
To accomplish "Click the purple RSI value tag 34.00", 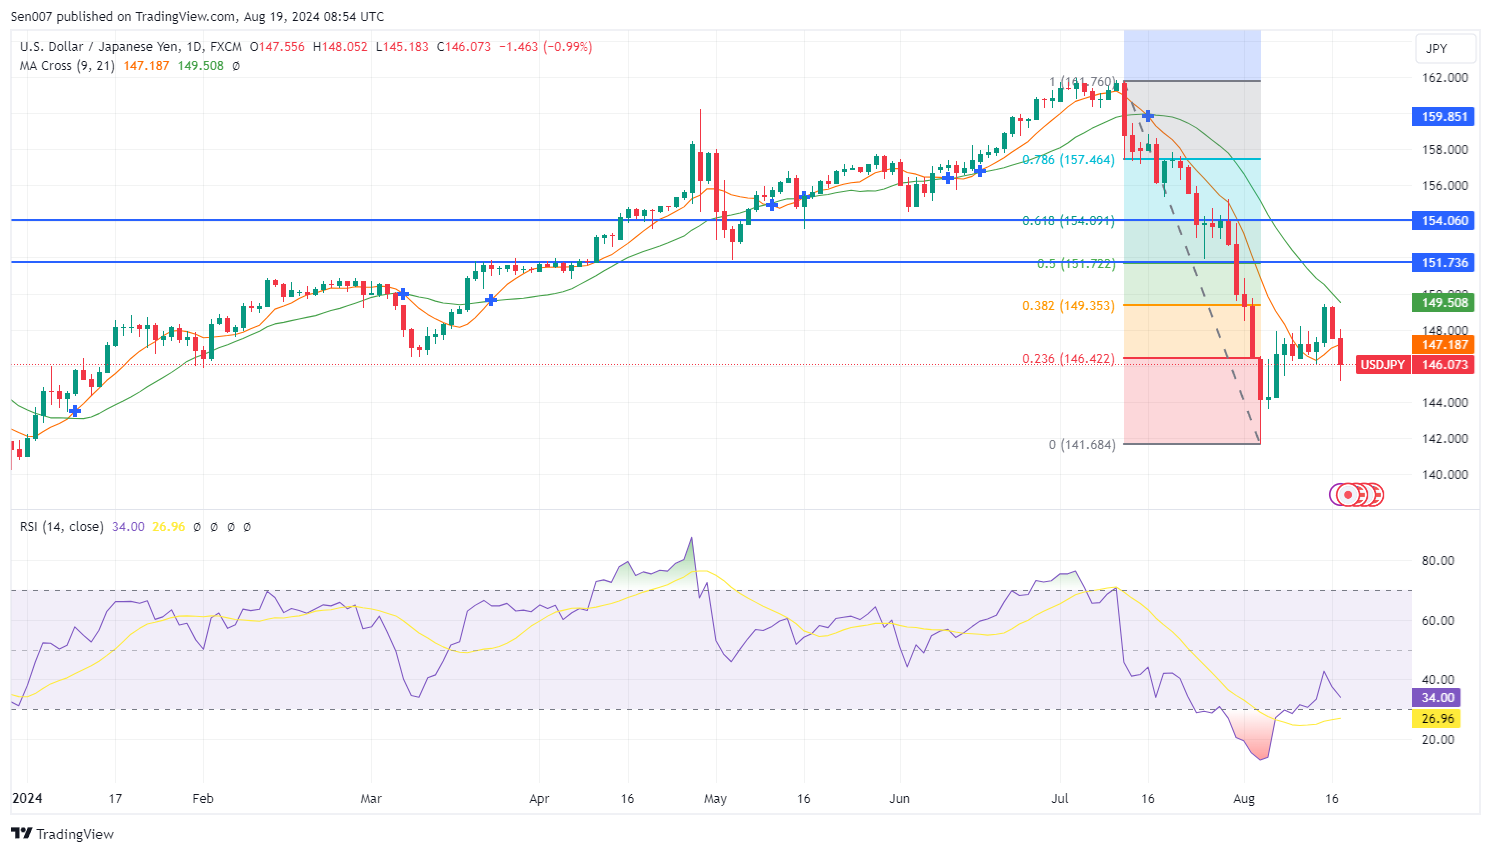I will pyautogui.click(x=1437, y=698).
